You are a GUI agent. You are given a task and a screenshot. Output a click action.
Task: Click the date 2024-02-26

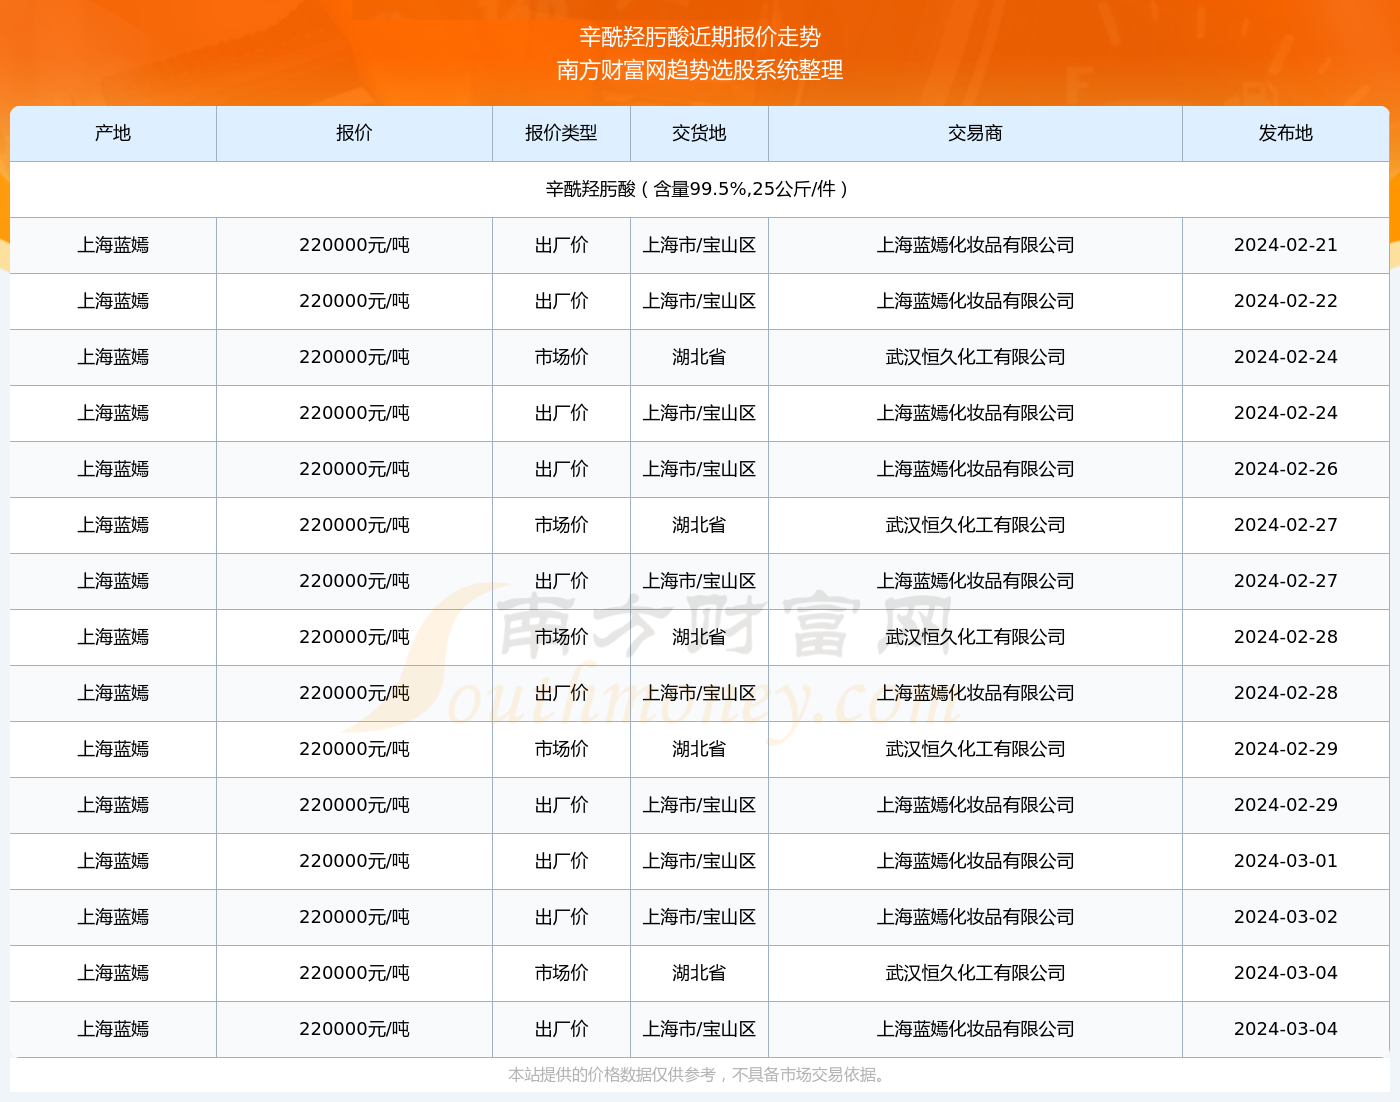[1285, 469]
